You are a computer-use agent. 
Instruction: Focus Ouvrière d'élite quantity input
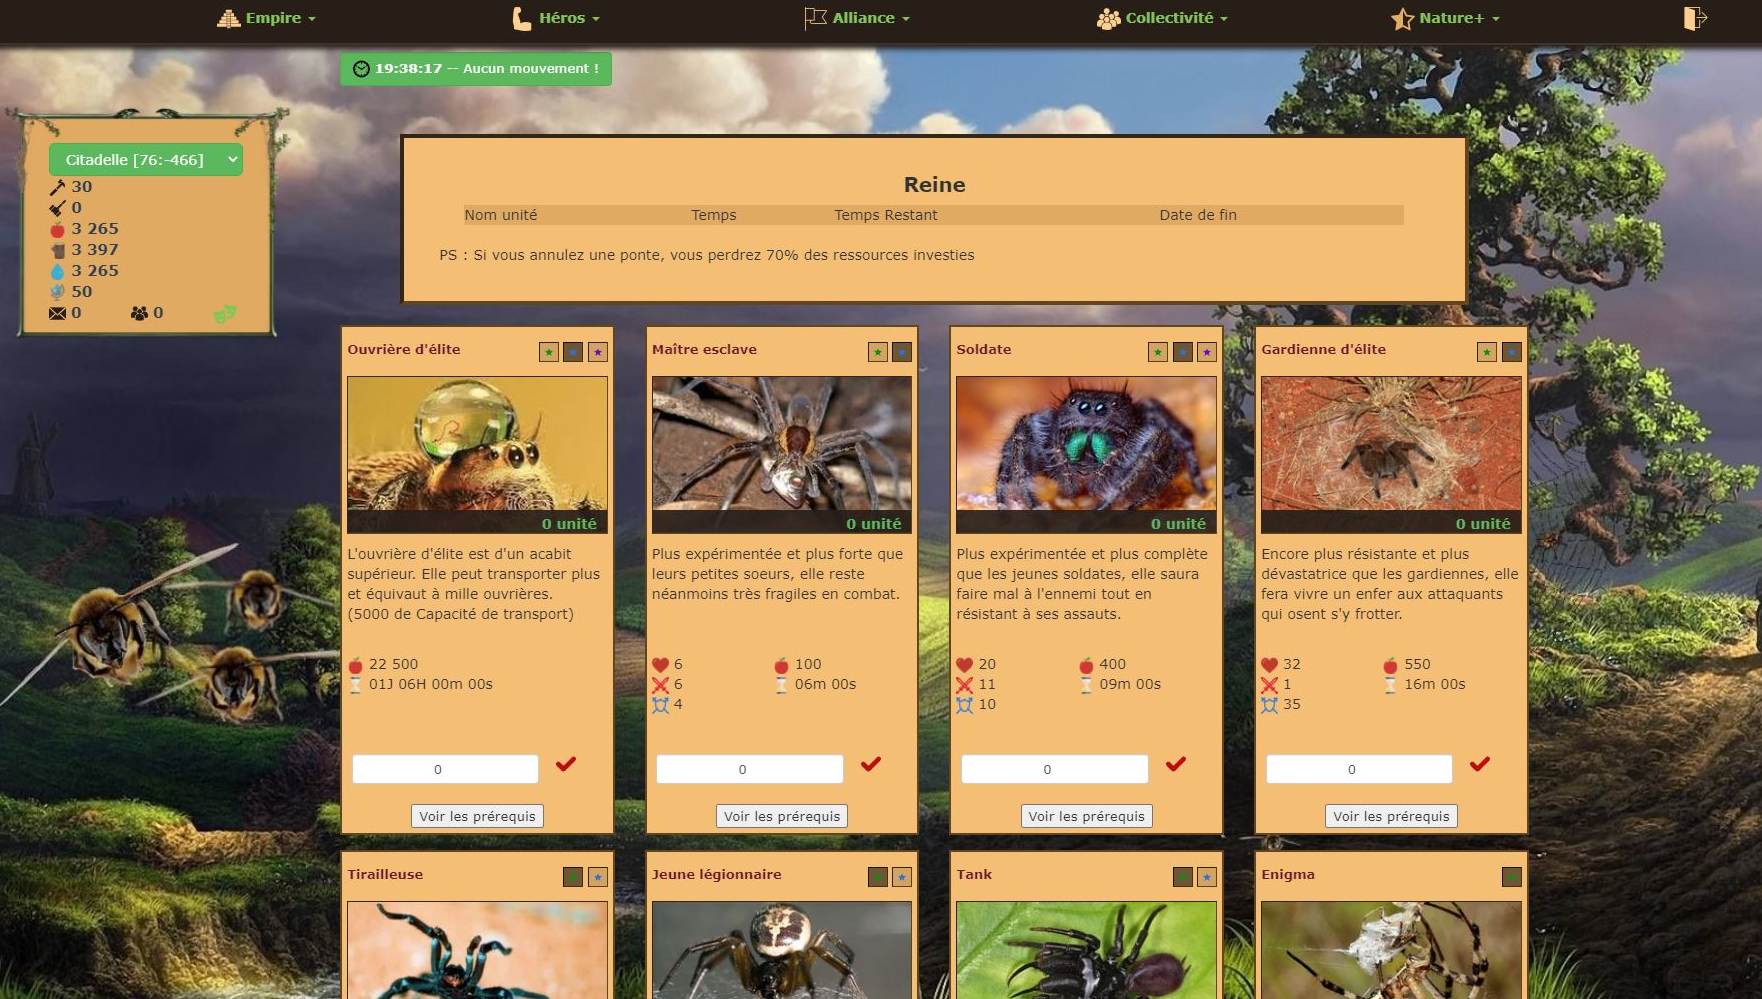[x=445, y=769]
